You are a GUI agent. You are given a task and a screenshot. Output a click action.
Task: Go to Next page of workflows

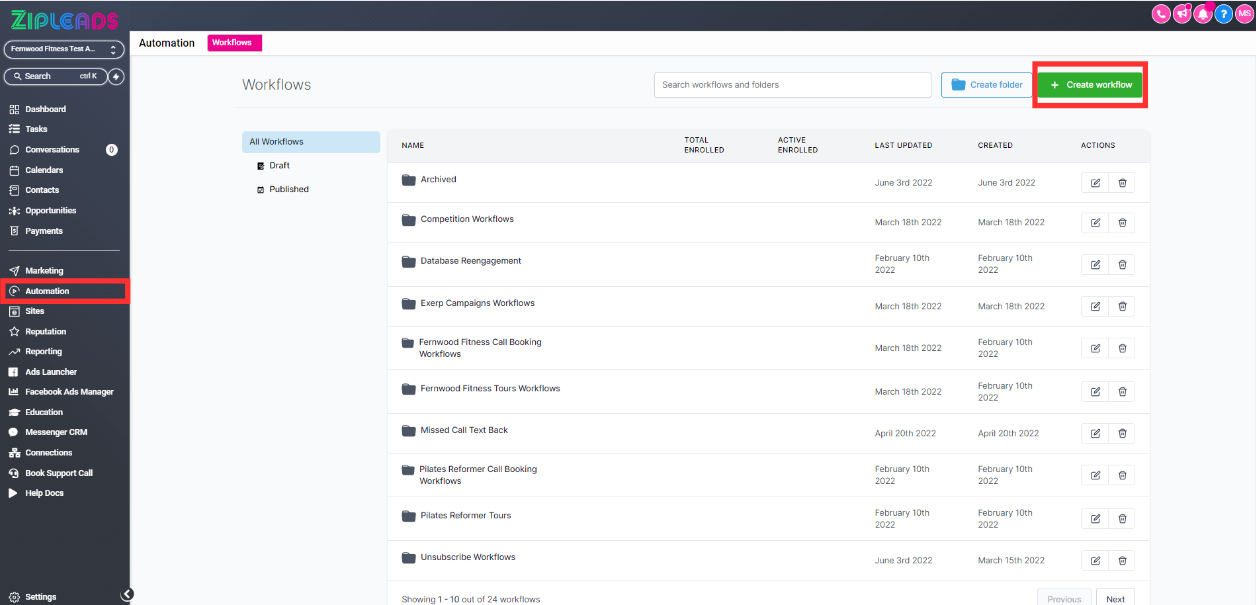(x=1115, y=599)
